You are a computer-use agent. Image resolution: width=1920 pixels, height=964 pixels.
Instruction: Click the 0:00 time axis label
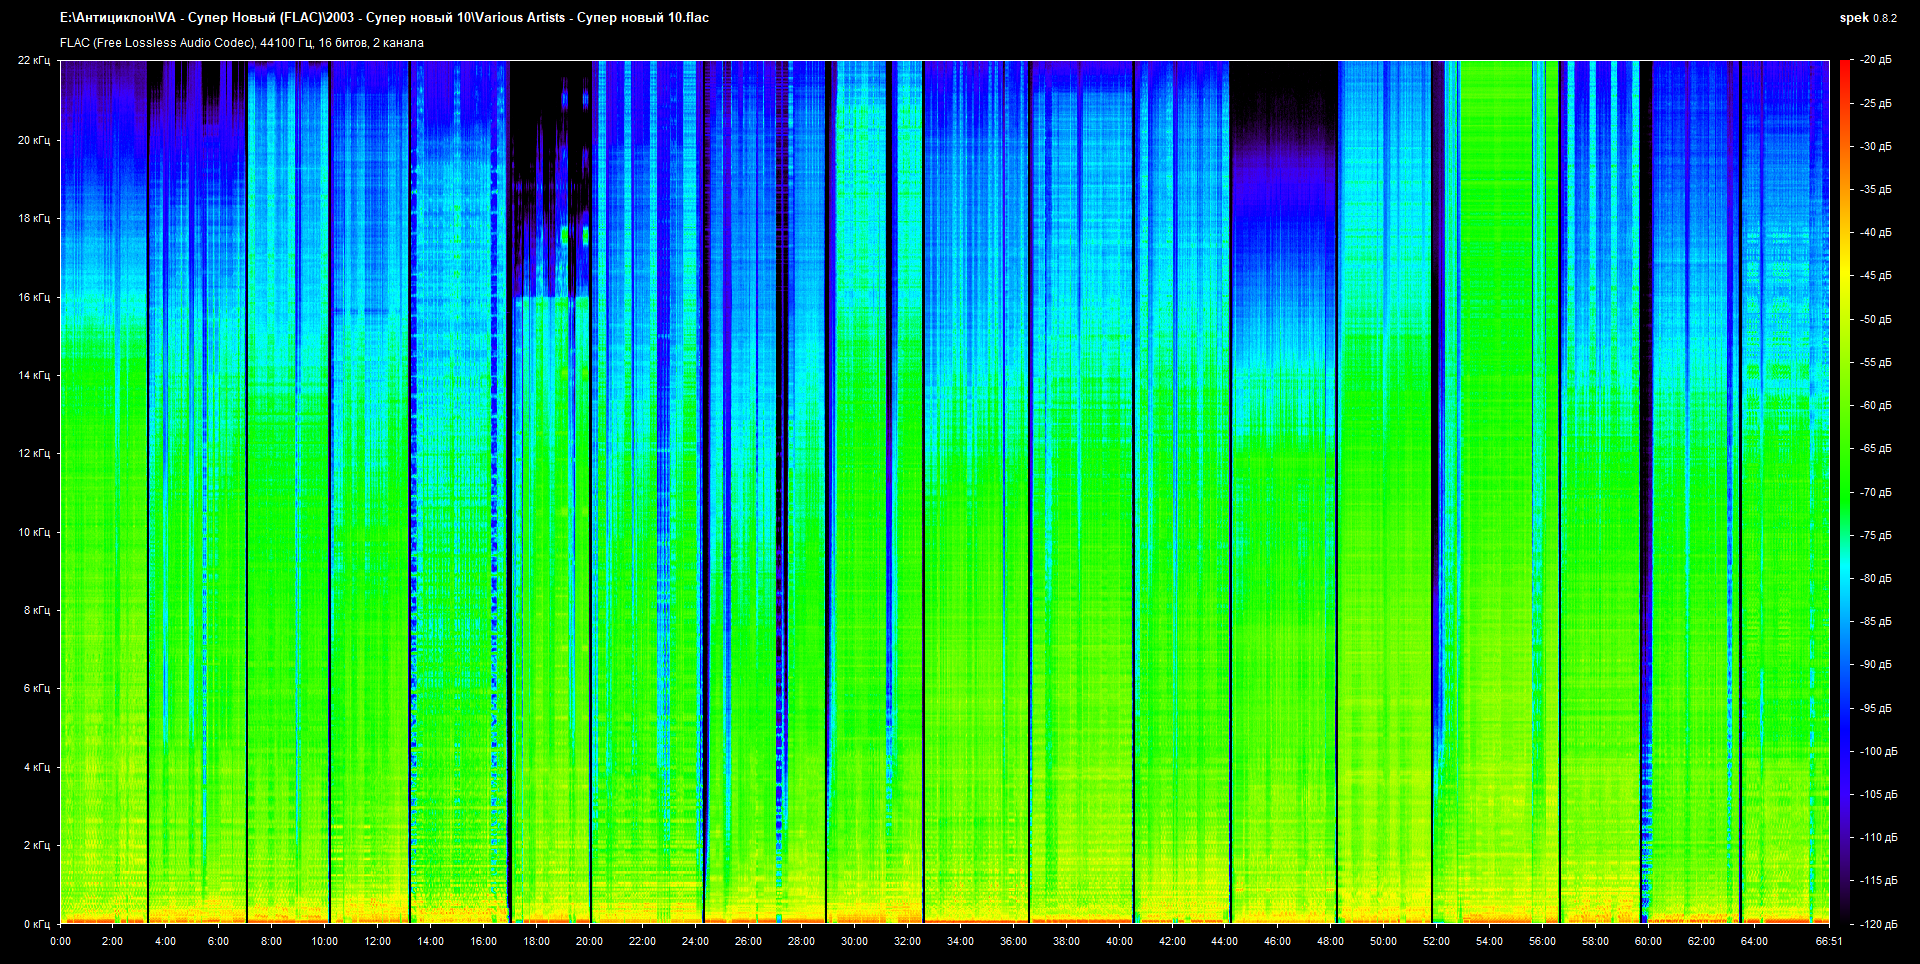[x=60, y=941]
